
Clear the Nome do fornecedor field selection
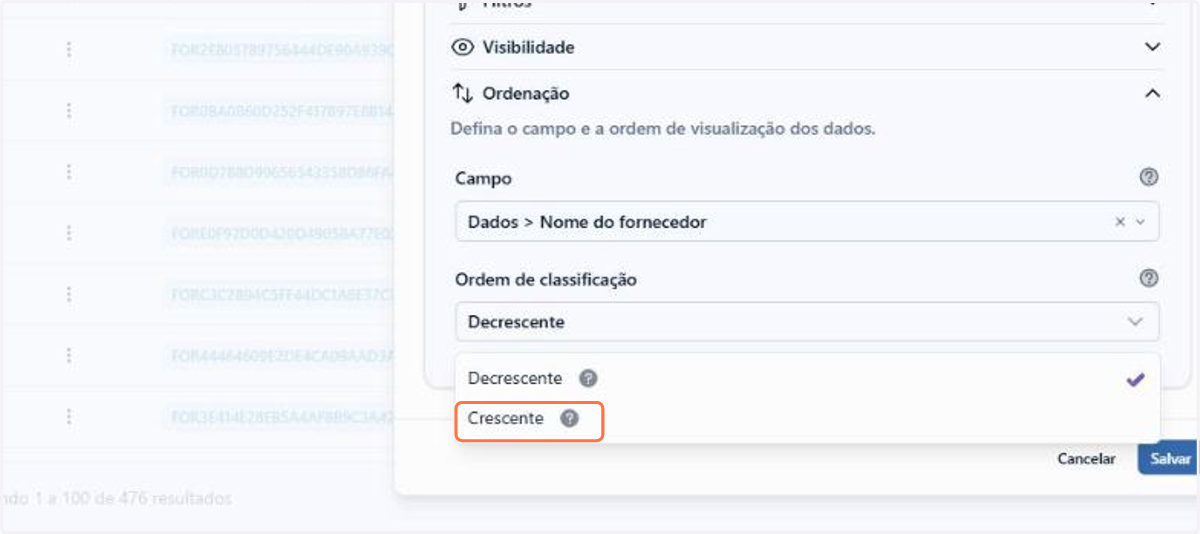click(1120, 222)
